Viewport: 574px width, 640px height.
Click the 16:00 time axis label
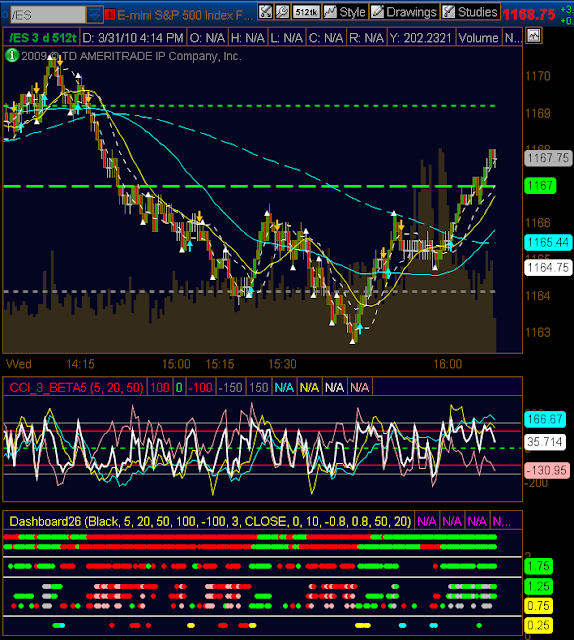[448, 364]
